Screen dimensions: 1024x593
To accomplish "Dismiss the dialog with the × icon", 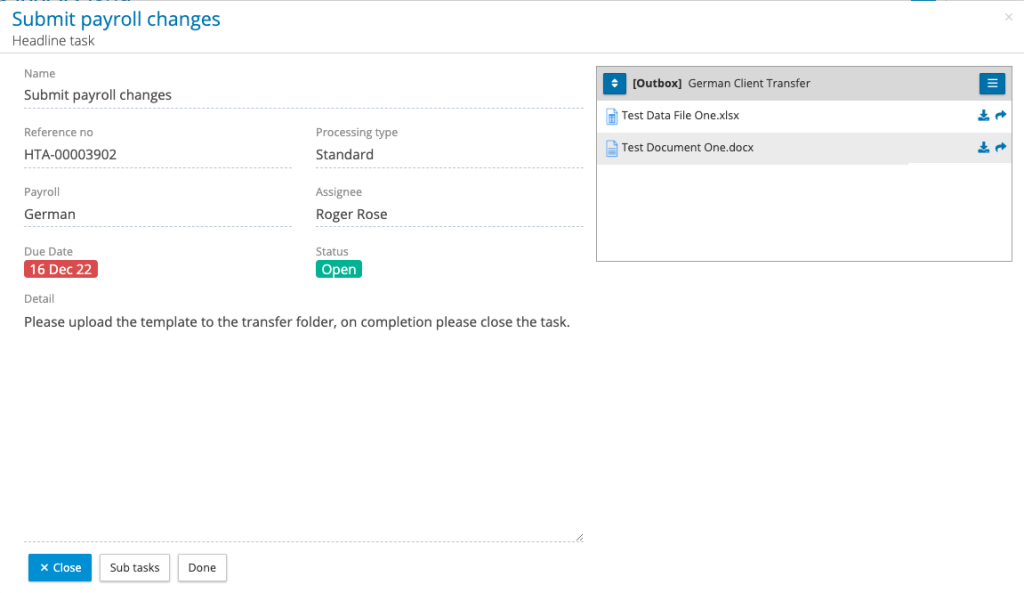I will [1008, 16].
